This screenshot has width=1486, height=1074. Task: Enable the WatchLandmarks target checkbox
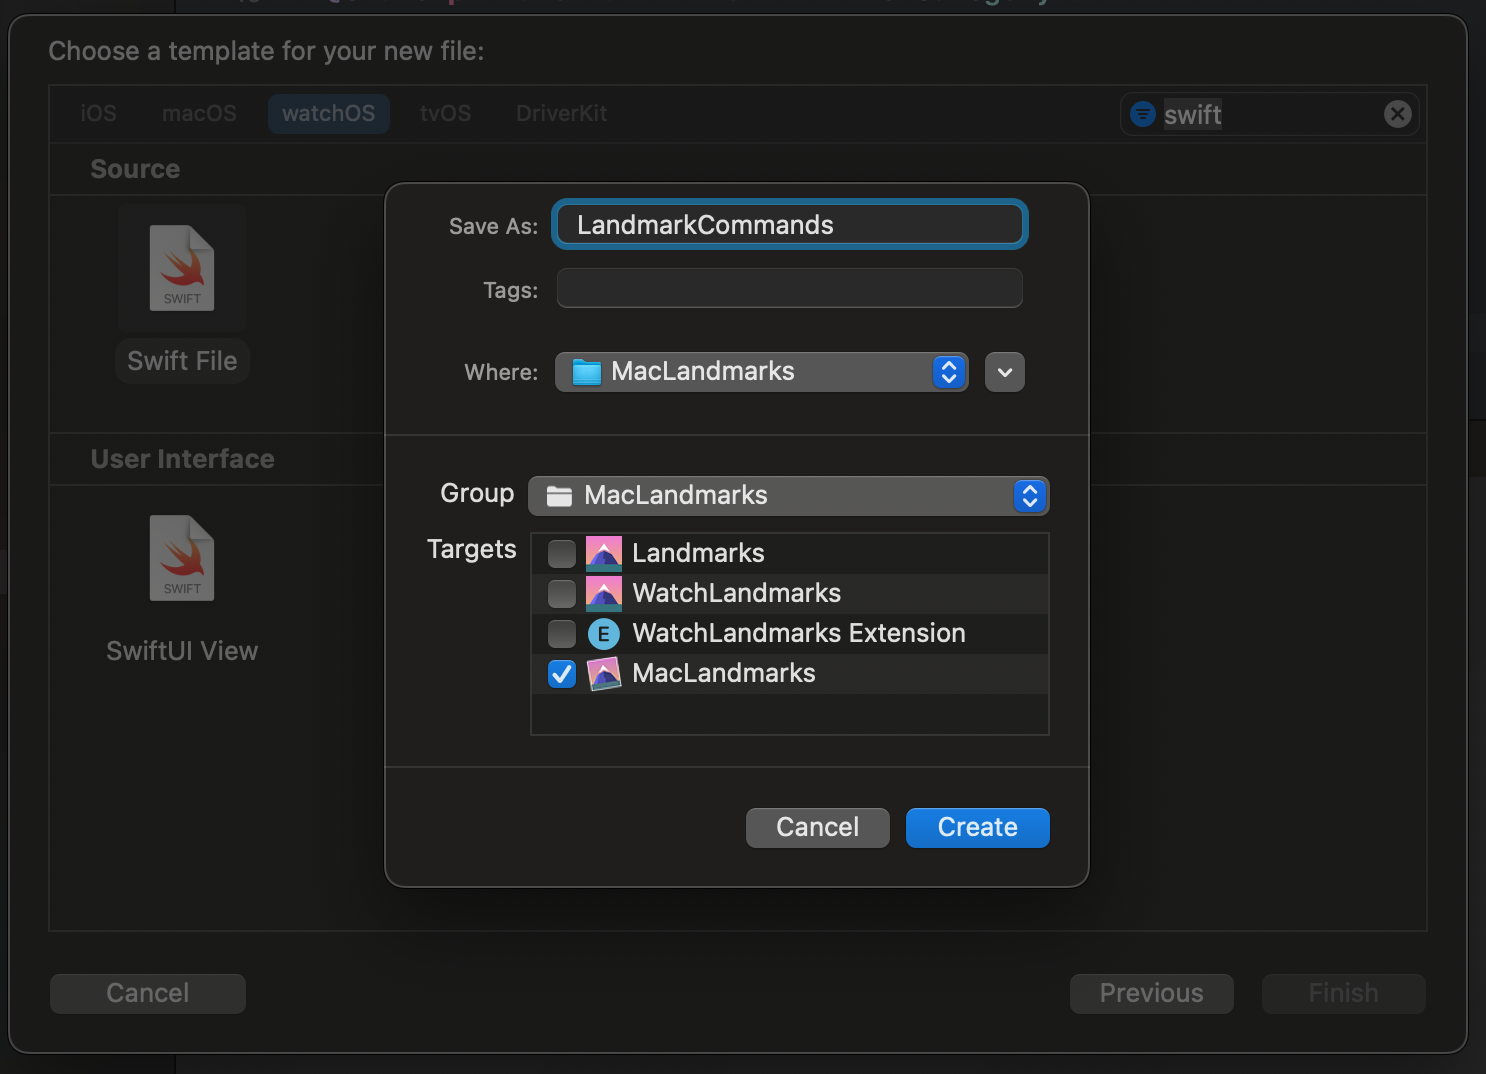click(562, 593)
